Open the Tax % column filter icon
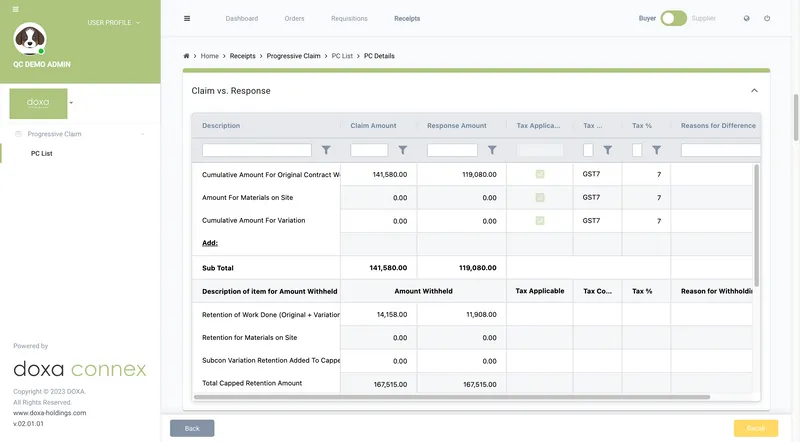The width and height of the screenshot is (800, 442). [656, 150]
